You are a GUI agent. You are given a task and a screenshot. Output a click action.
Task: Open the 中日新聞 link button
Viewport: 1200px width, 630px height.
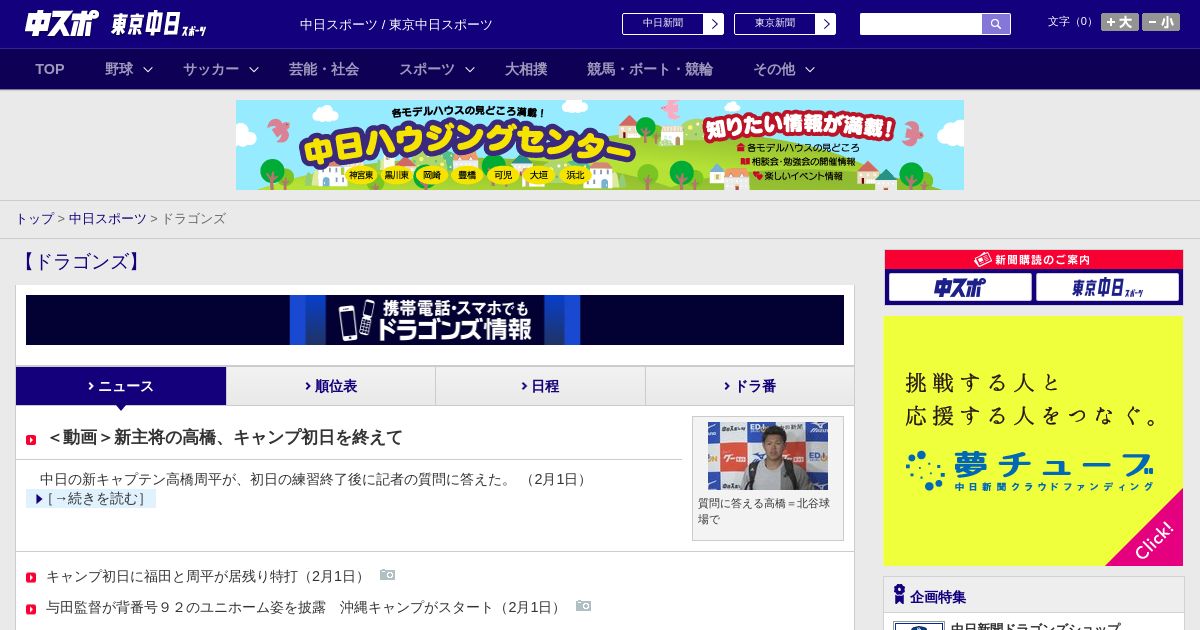click(x=663, y=24)
